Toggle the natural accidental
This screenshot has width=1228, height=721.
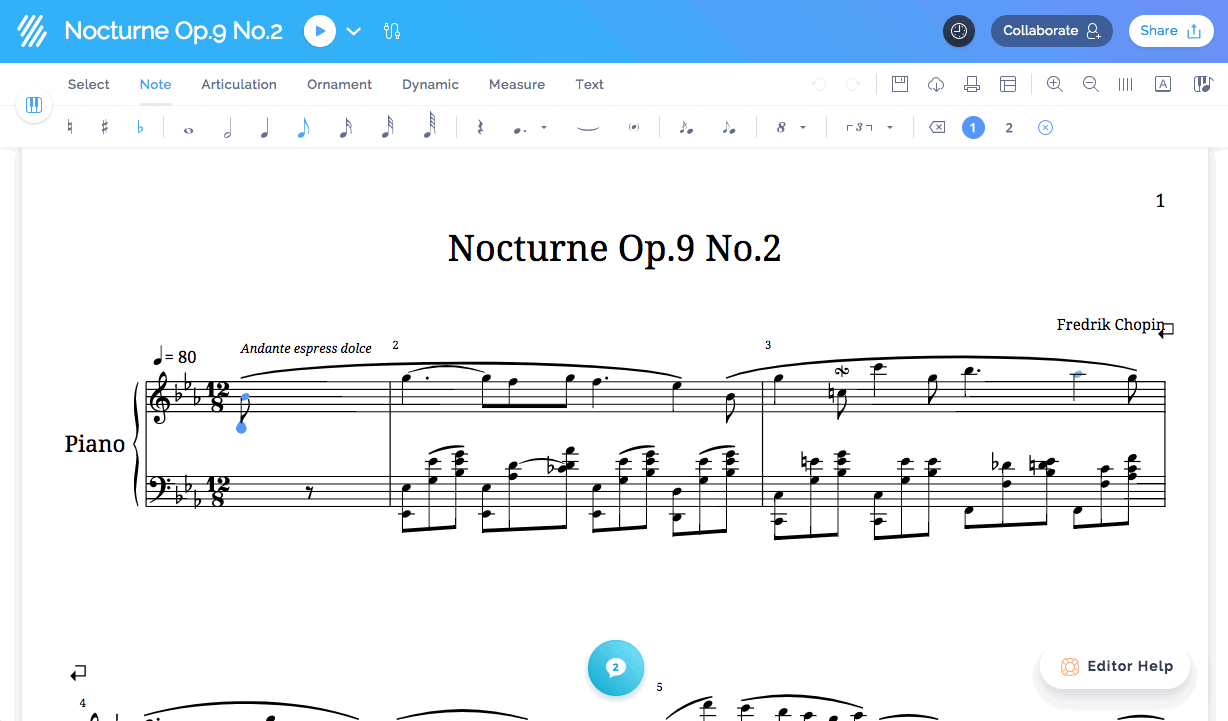[70, 128]
